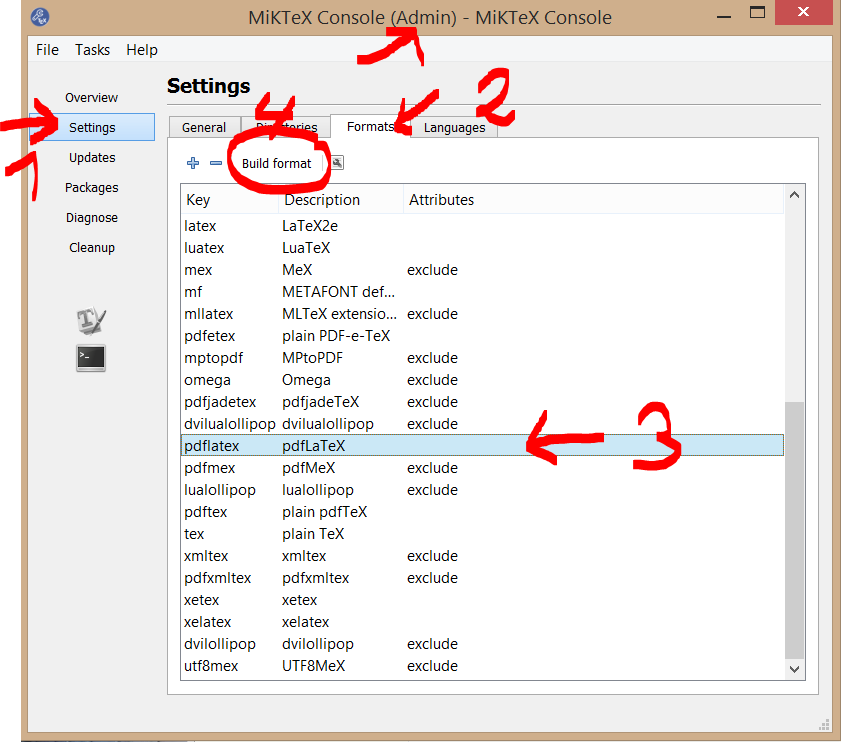841x742 pixels.
Task: Switch to the Languages tab
Action: point(454,127)
